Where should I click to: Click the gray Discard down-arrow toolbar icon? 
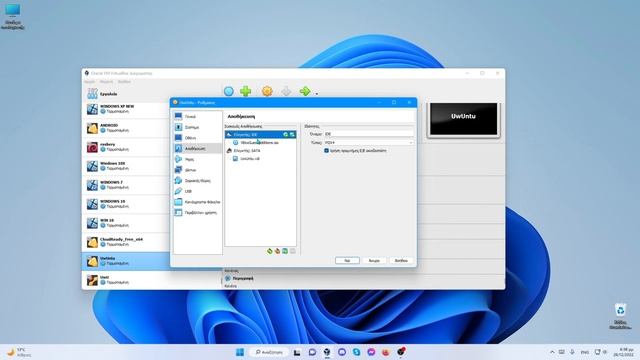click(286, 91)
